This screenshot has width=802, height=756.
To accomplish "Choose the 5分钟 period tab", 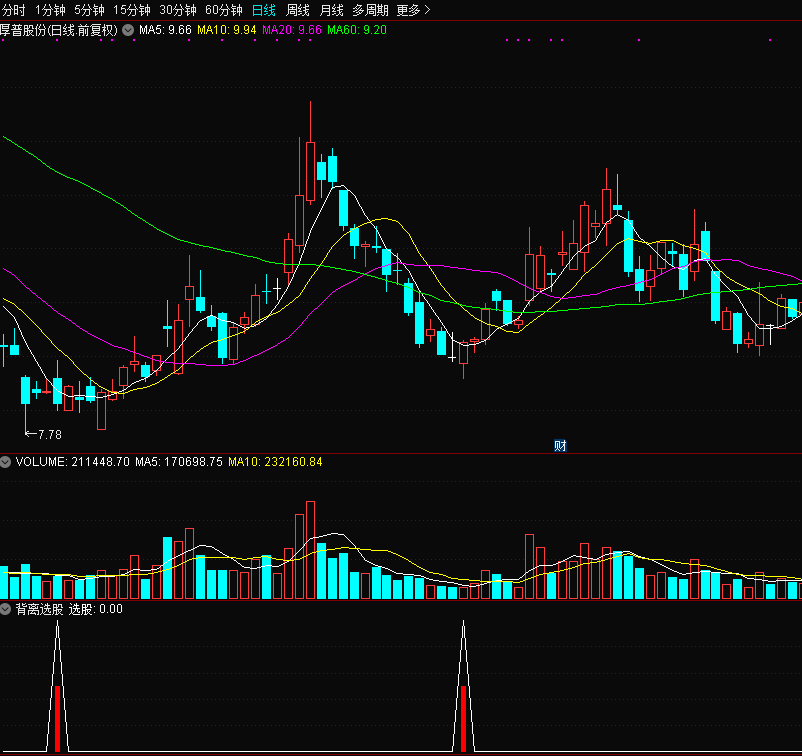I will coord(90,10).
